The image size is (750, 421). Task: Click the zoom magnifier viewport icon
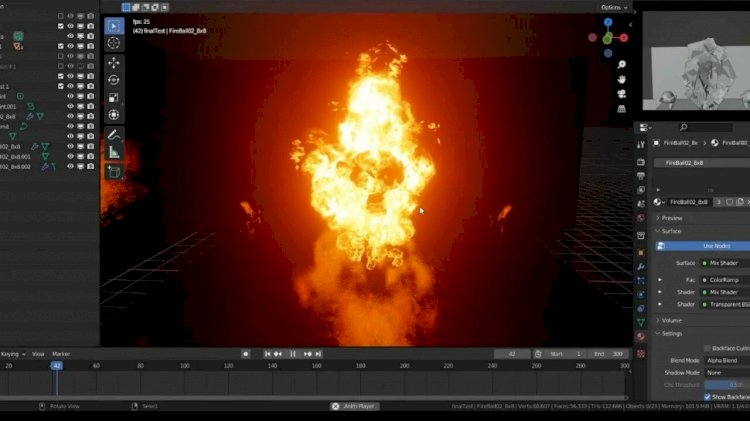tap(621, 64)
